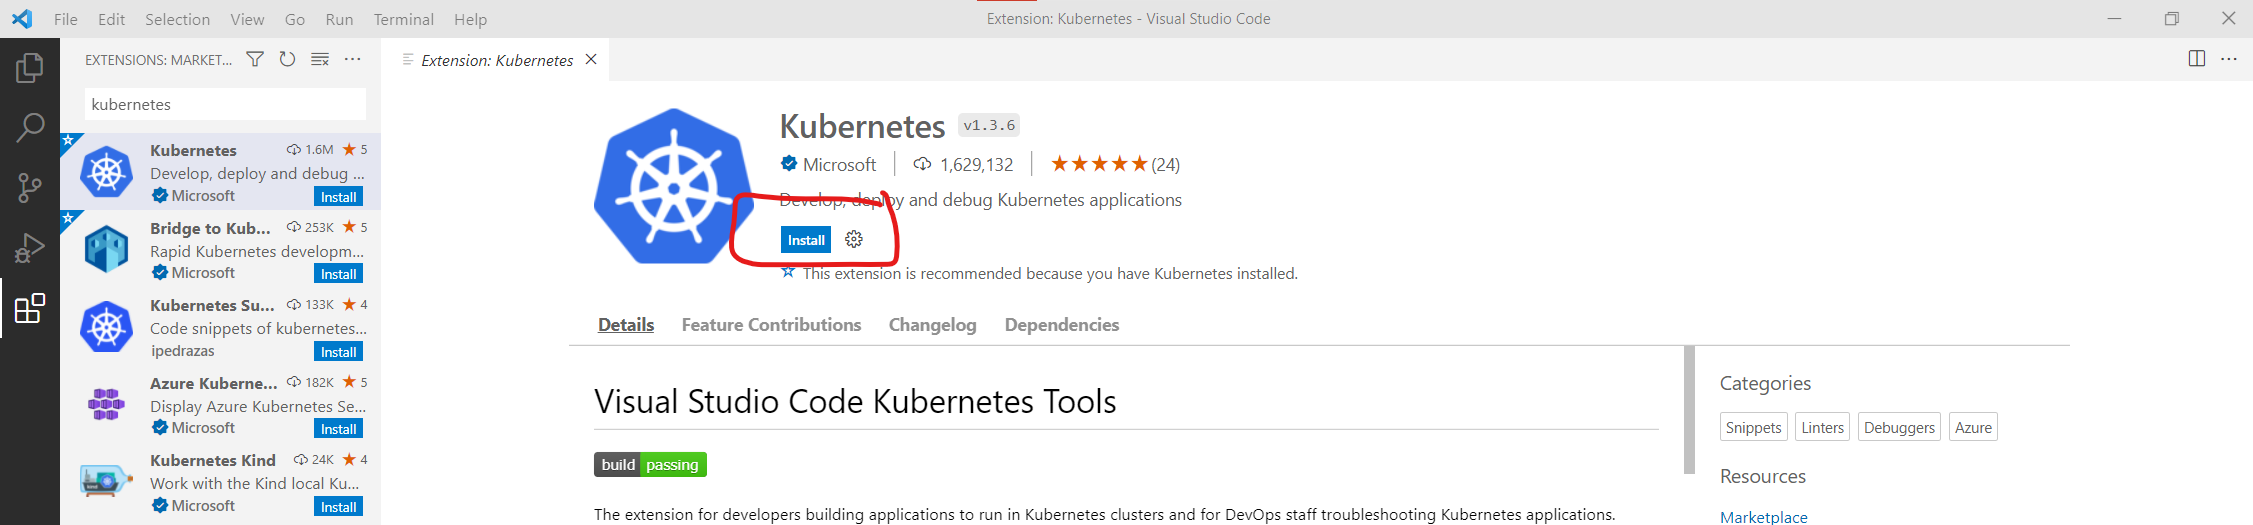Screen dimensions: 2253x525
Task: Open the manage gear next to Install
Action: (854, 240)
